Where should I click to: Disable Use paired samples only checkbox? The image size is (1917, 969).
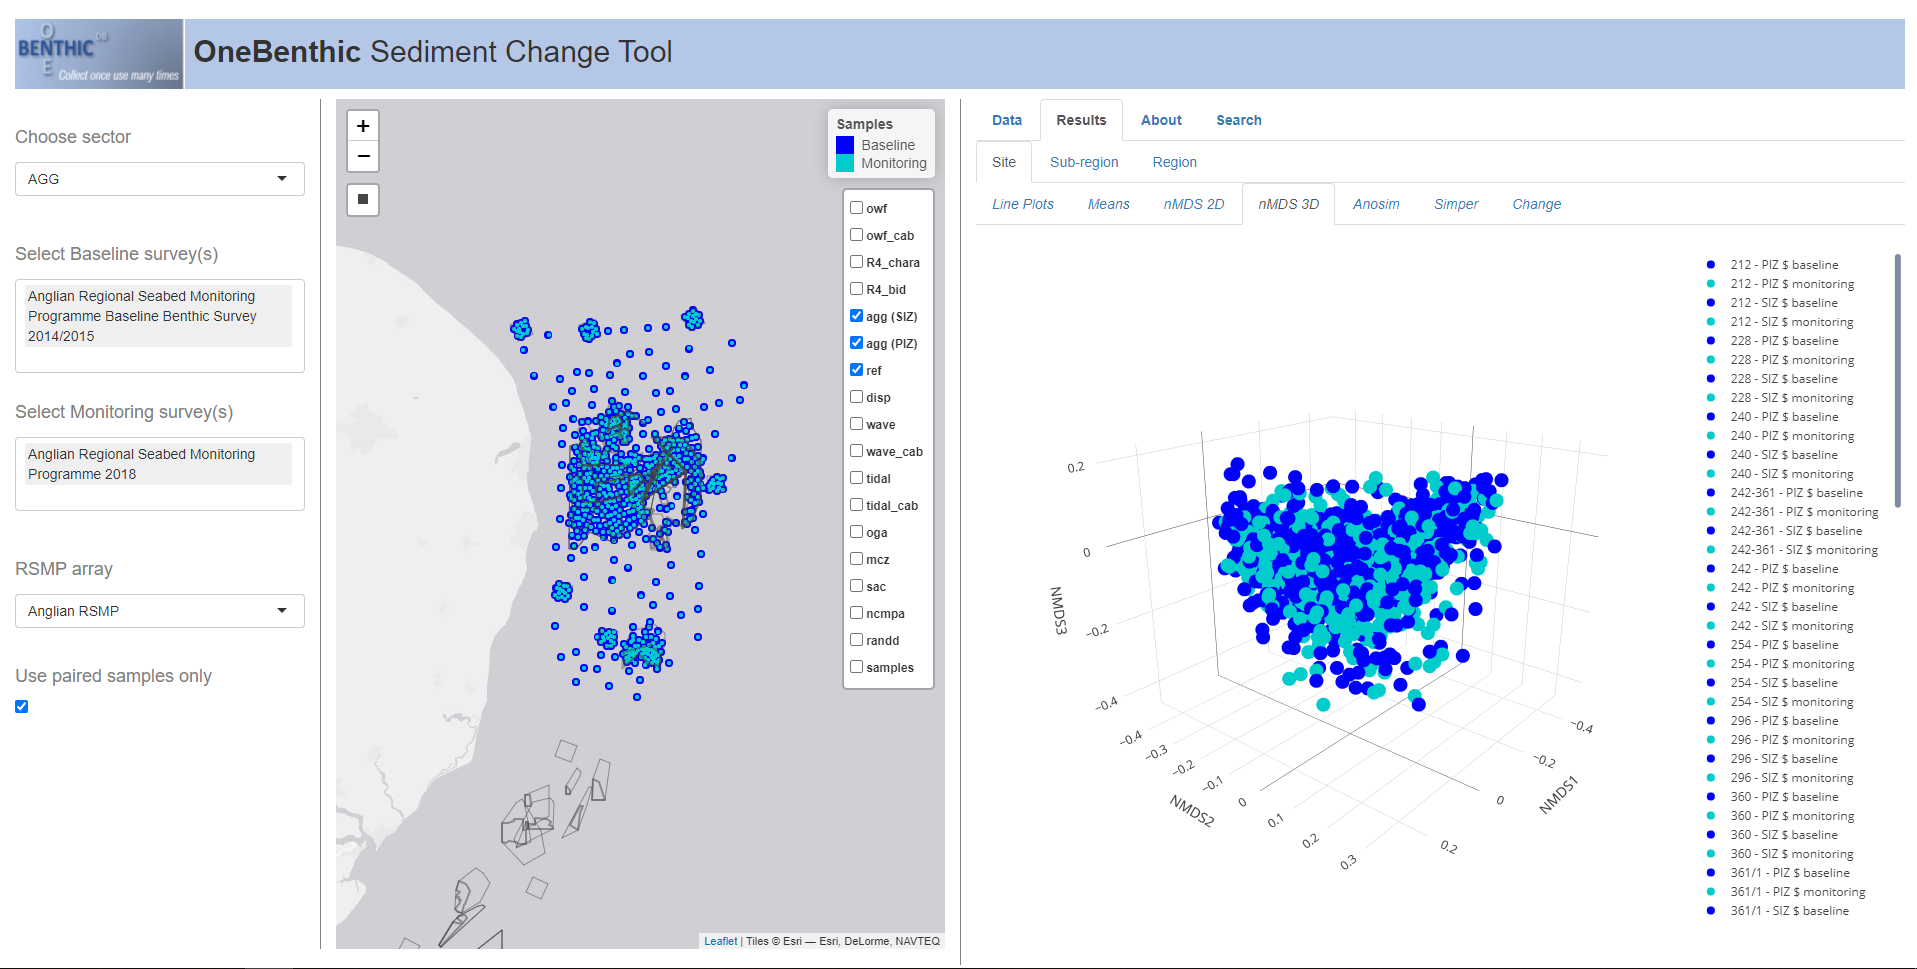22,707
